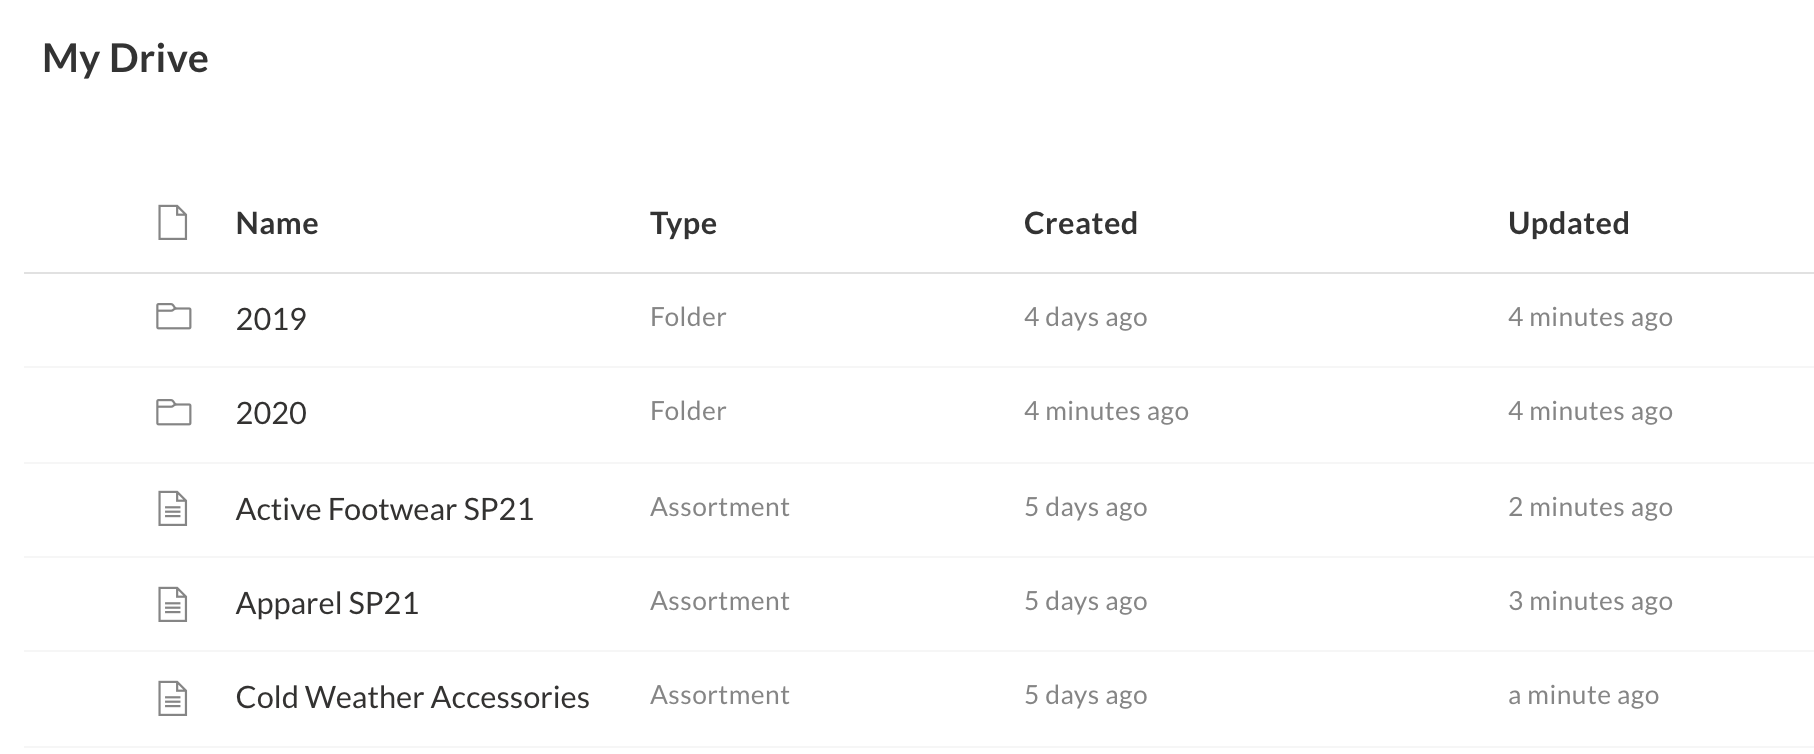1814x754 pixels.
Task: Open the Apparel SP21 assortment
Action: pos(327,603)
